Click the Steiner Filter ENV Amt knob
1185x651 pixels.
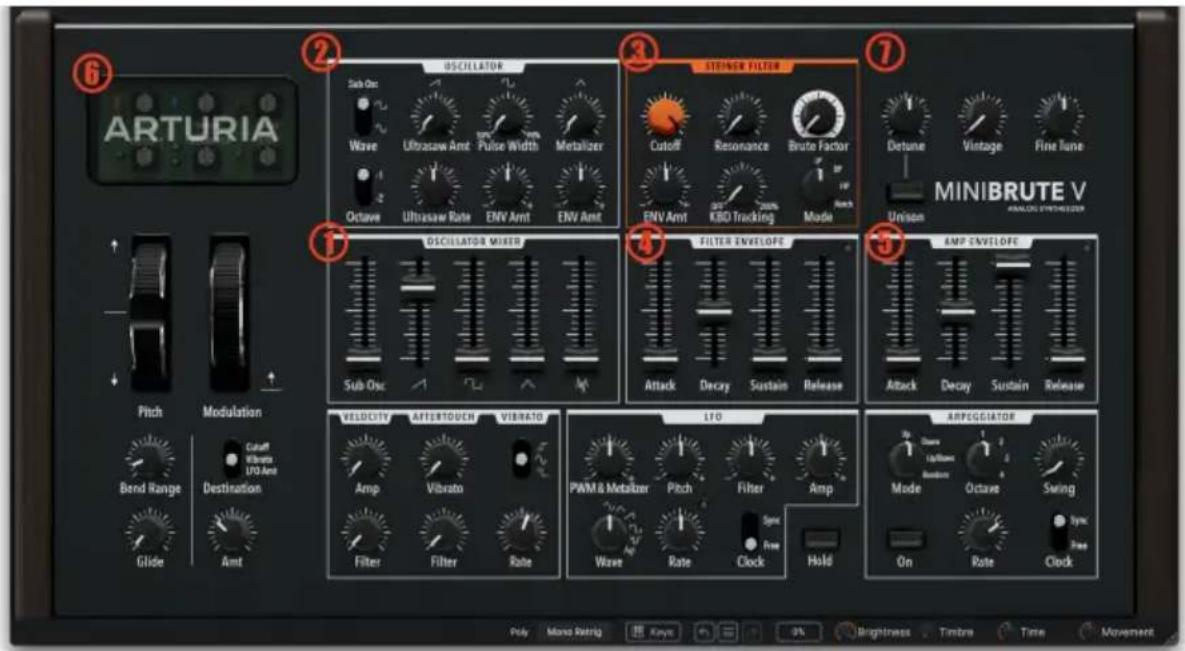[665, 187]
